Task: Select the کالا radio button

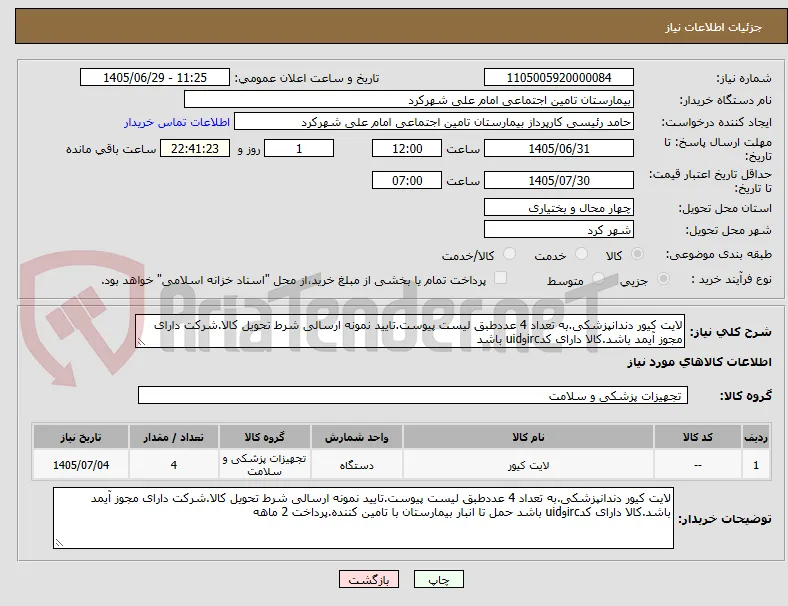Action: tap(637, 254)
